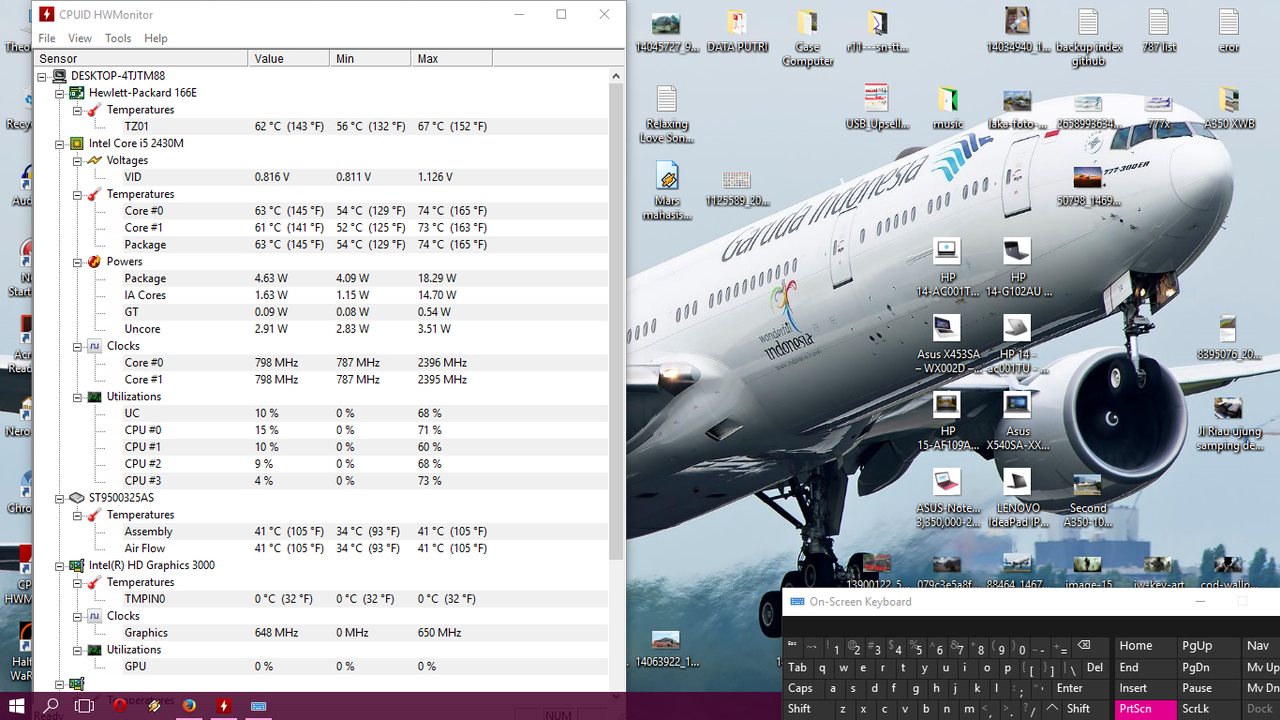Select the VID voltage row
The image size is (1280, 720).
(x=320, y=177)
